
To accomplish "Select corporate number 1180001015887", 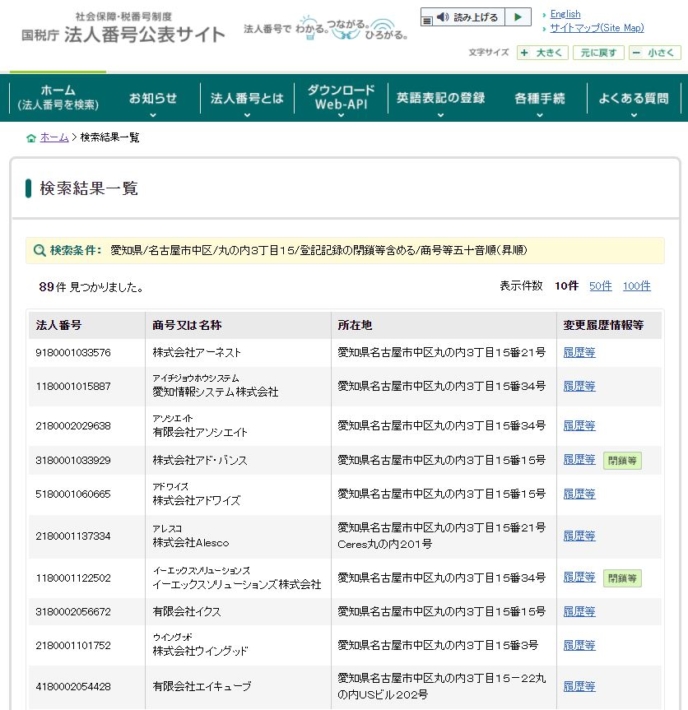I will pyautogui.click(x=73, y=387).
